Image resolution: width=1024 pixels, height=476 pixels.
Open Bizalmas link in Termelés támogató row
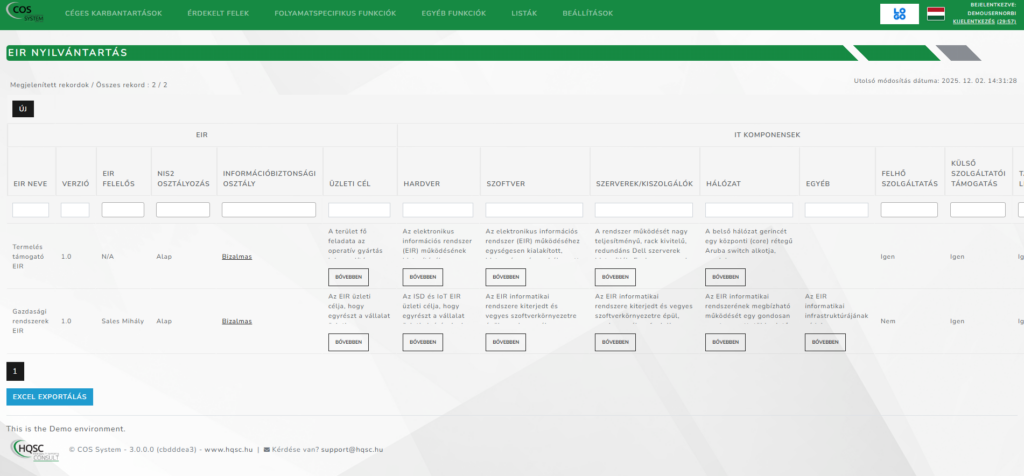point(236,257)
